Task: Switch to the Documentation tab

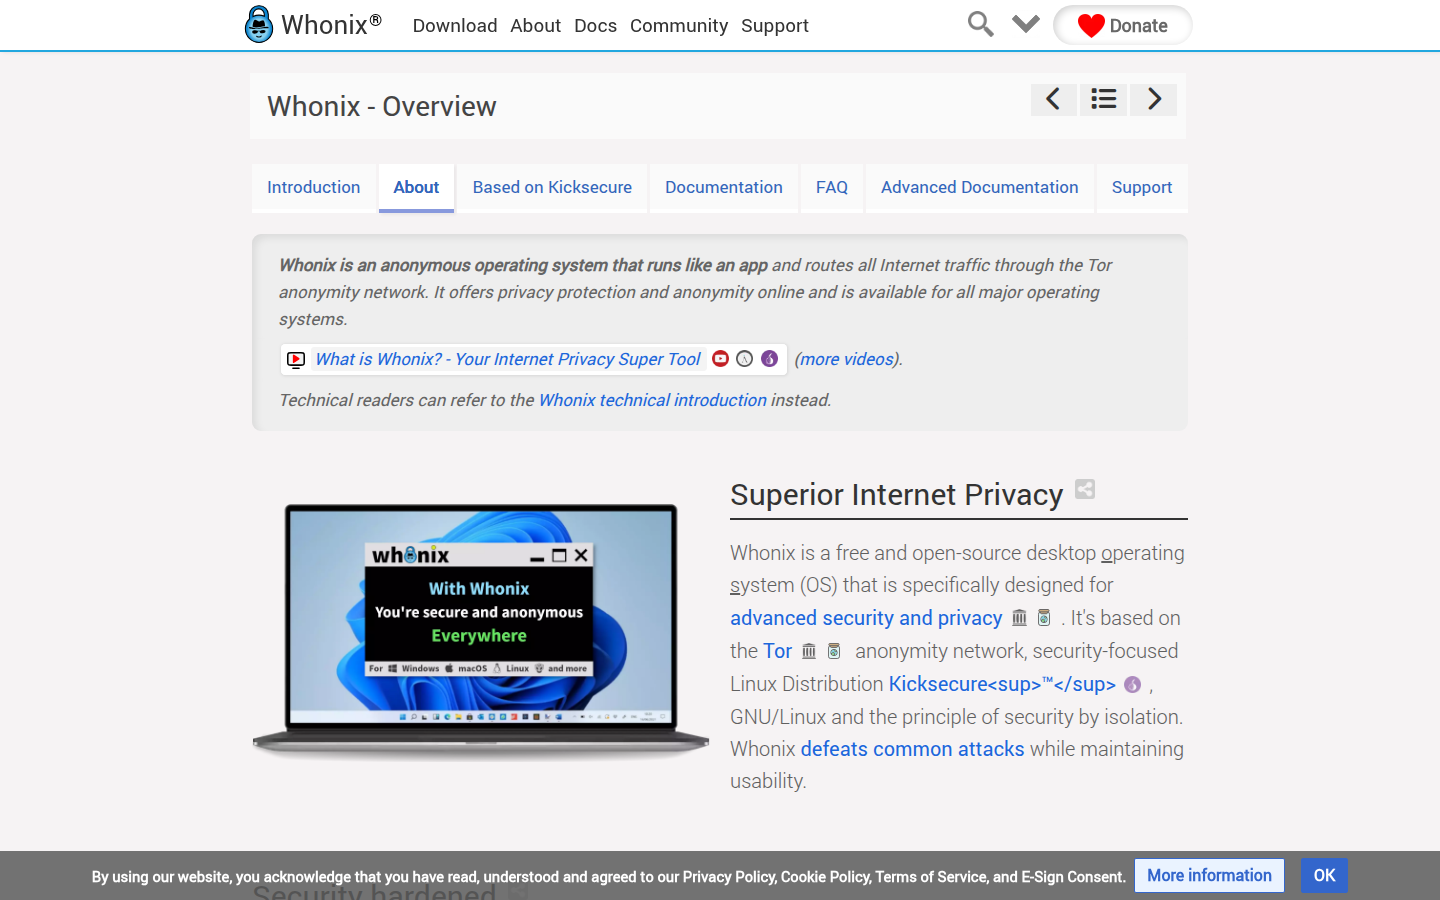Action: click(x=724, y=188)
